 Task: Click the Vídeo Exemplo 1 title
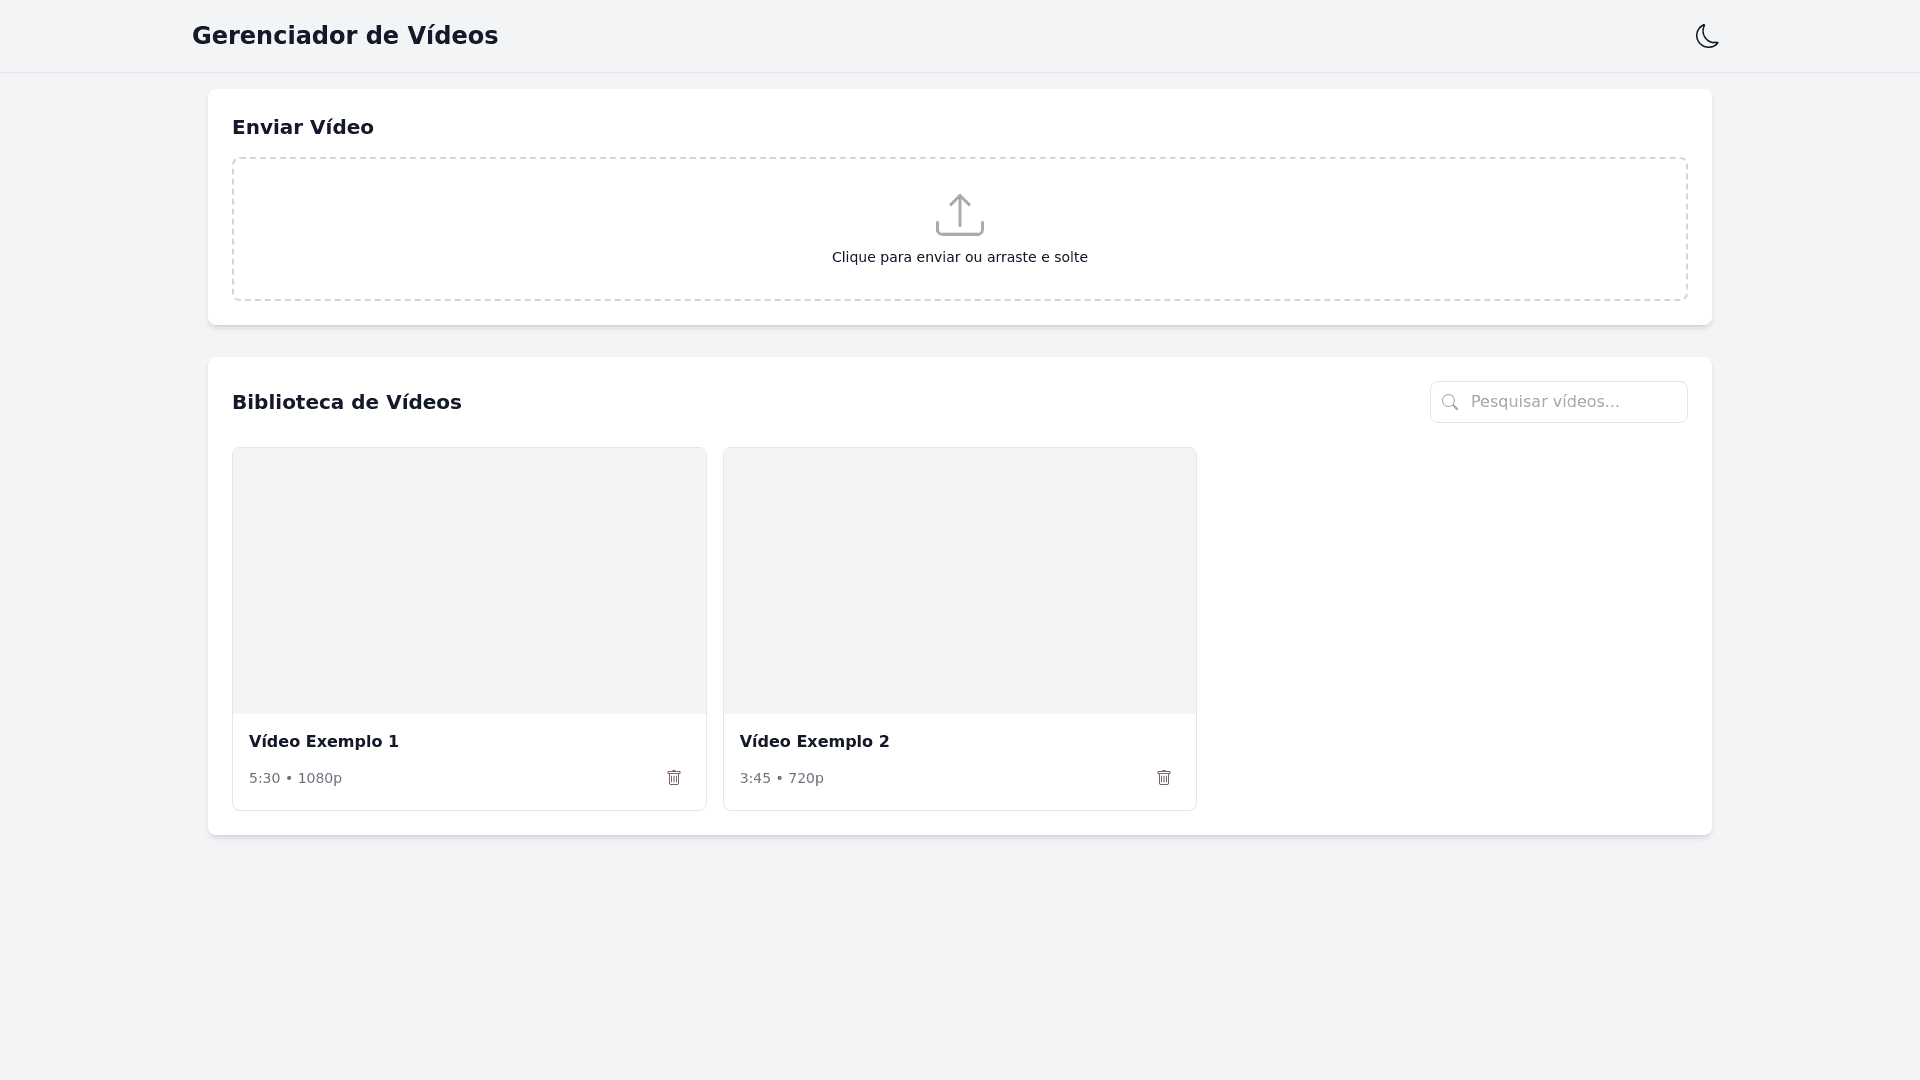pos(323,741)
